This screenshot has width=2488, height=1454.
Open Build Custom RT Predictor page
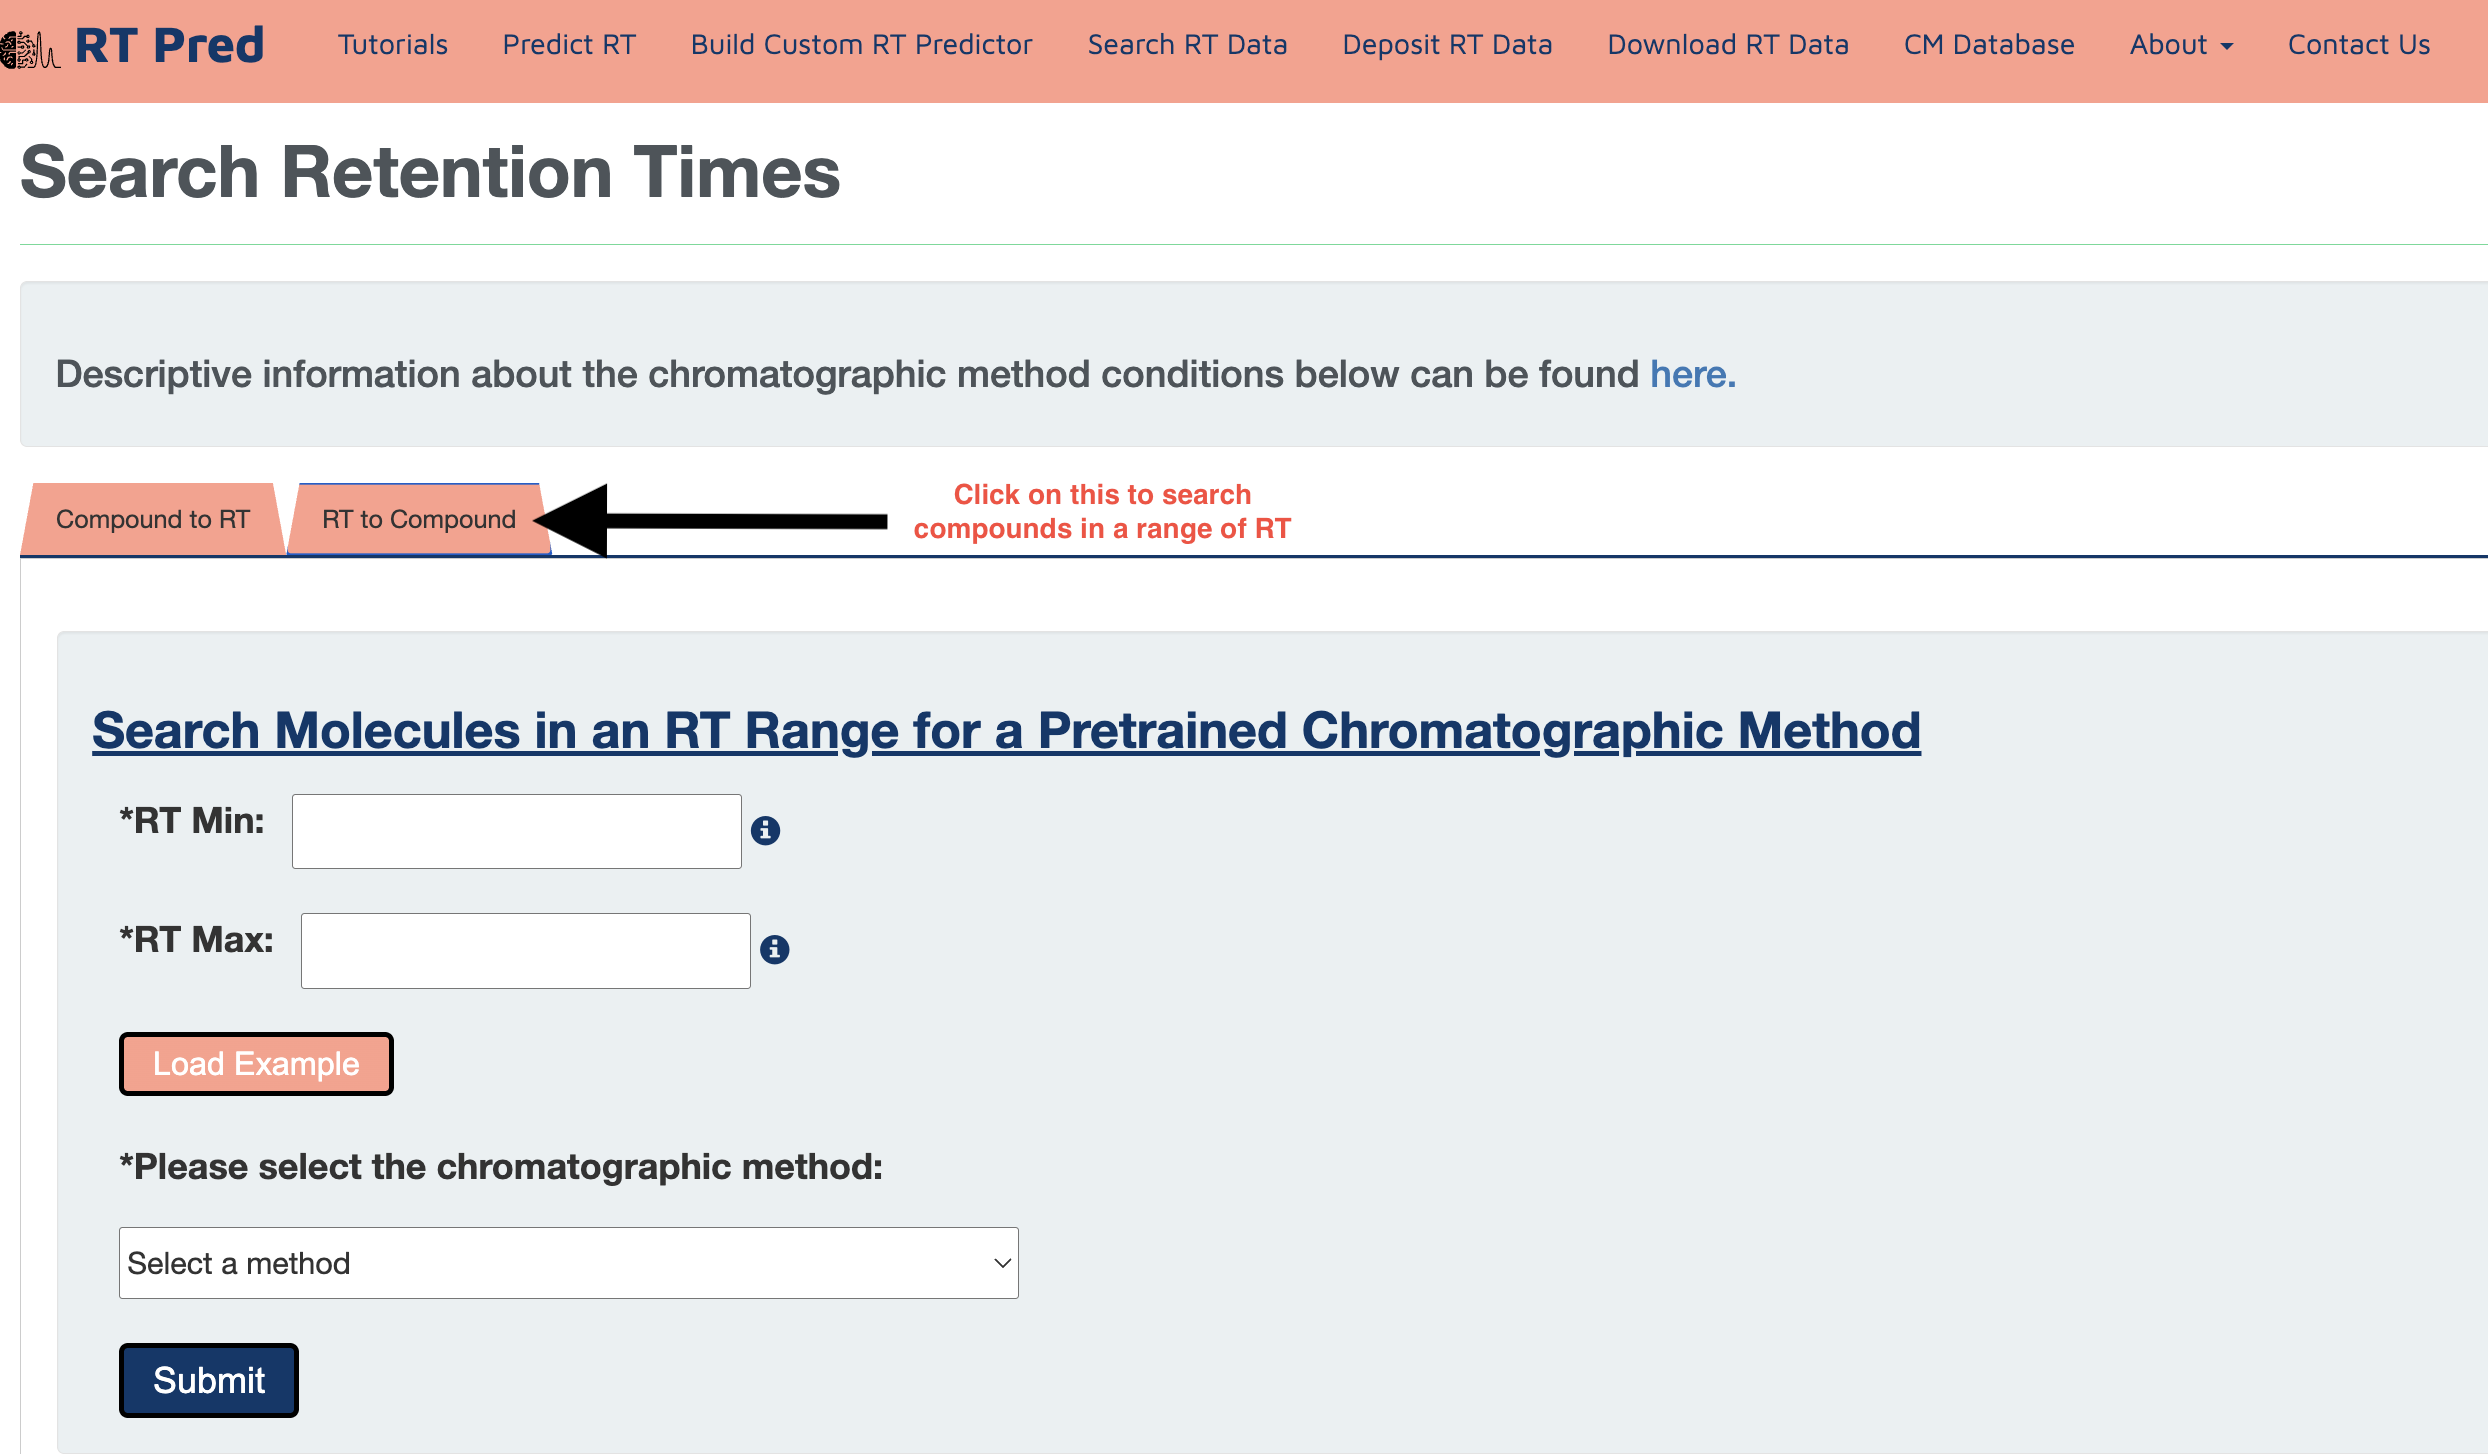(x=861, y=45)
